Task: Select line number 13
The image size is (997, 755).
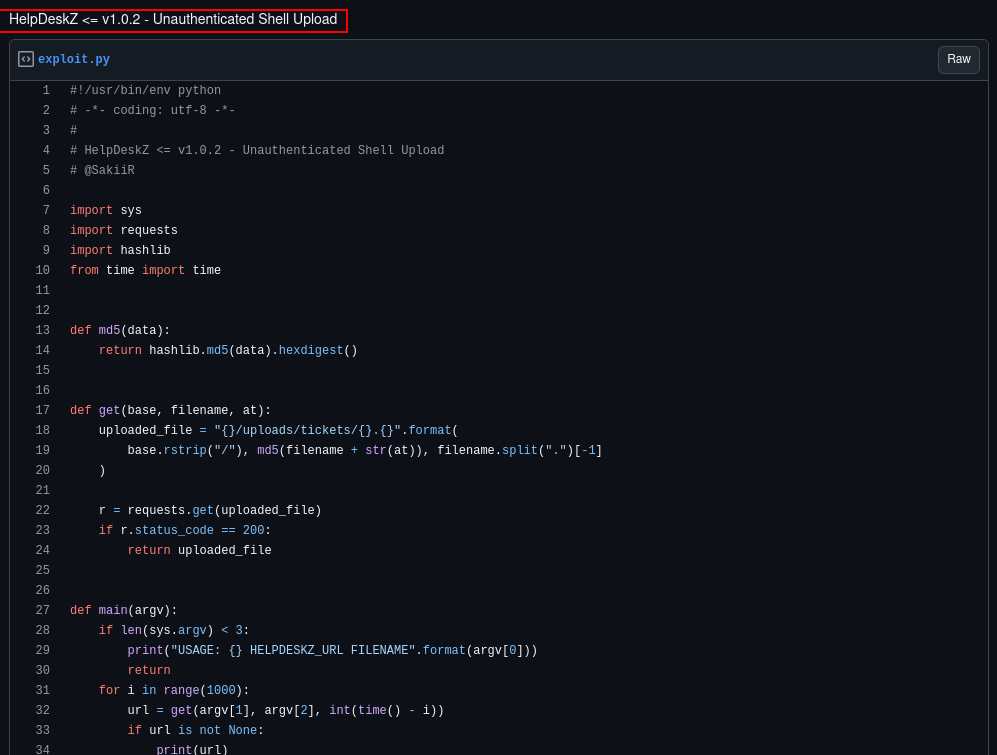Action: coord(43,330)
